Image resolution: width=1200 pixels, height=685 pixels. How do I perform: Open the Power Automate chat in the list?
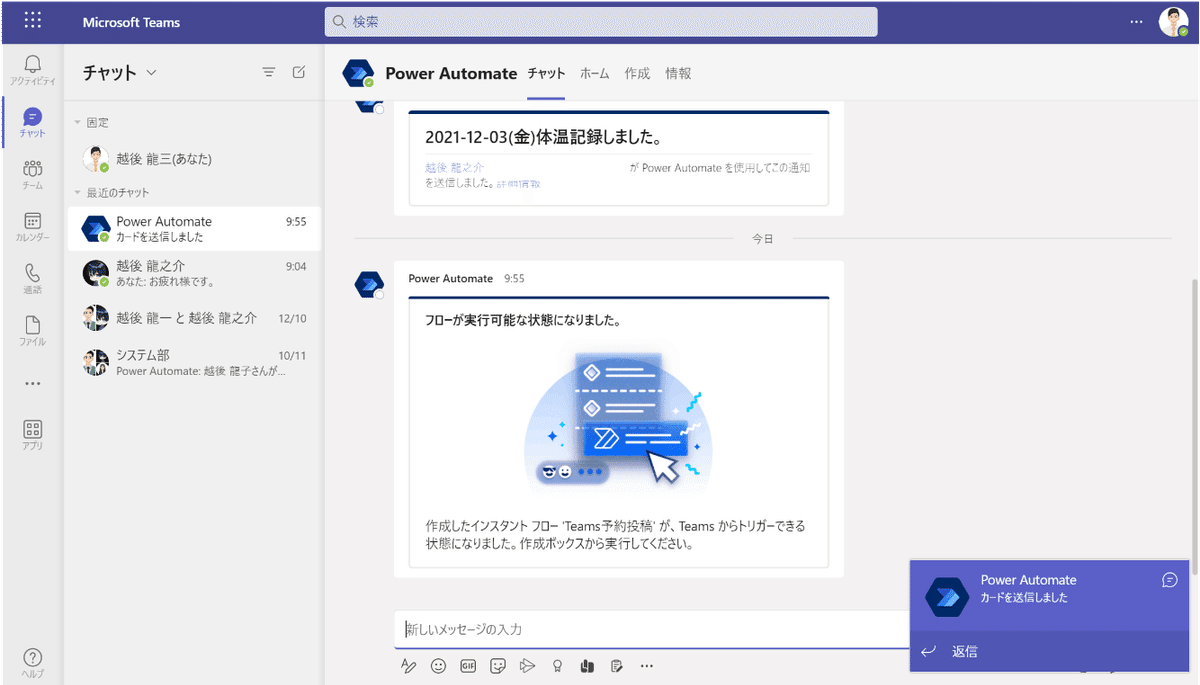tap(193, 229)
